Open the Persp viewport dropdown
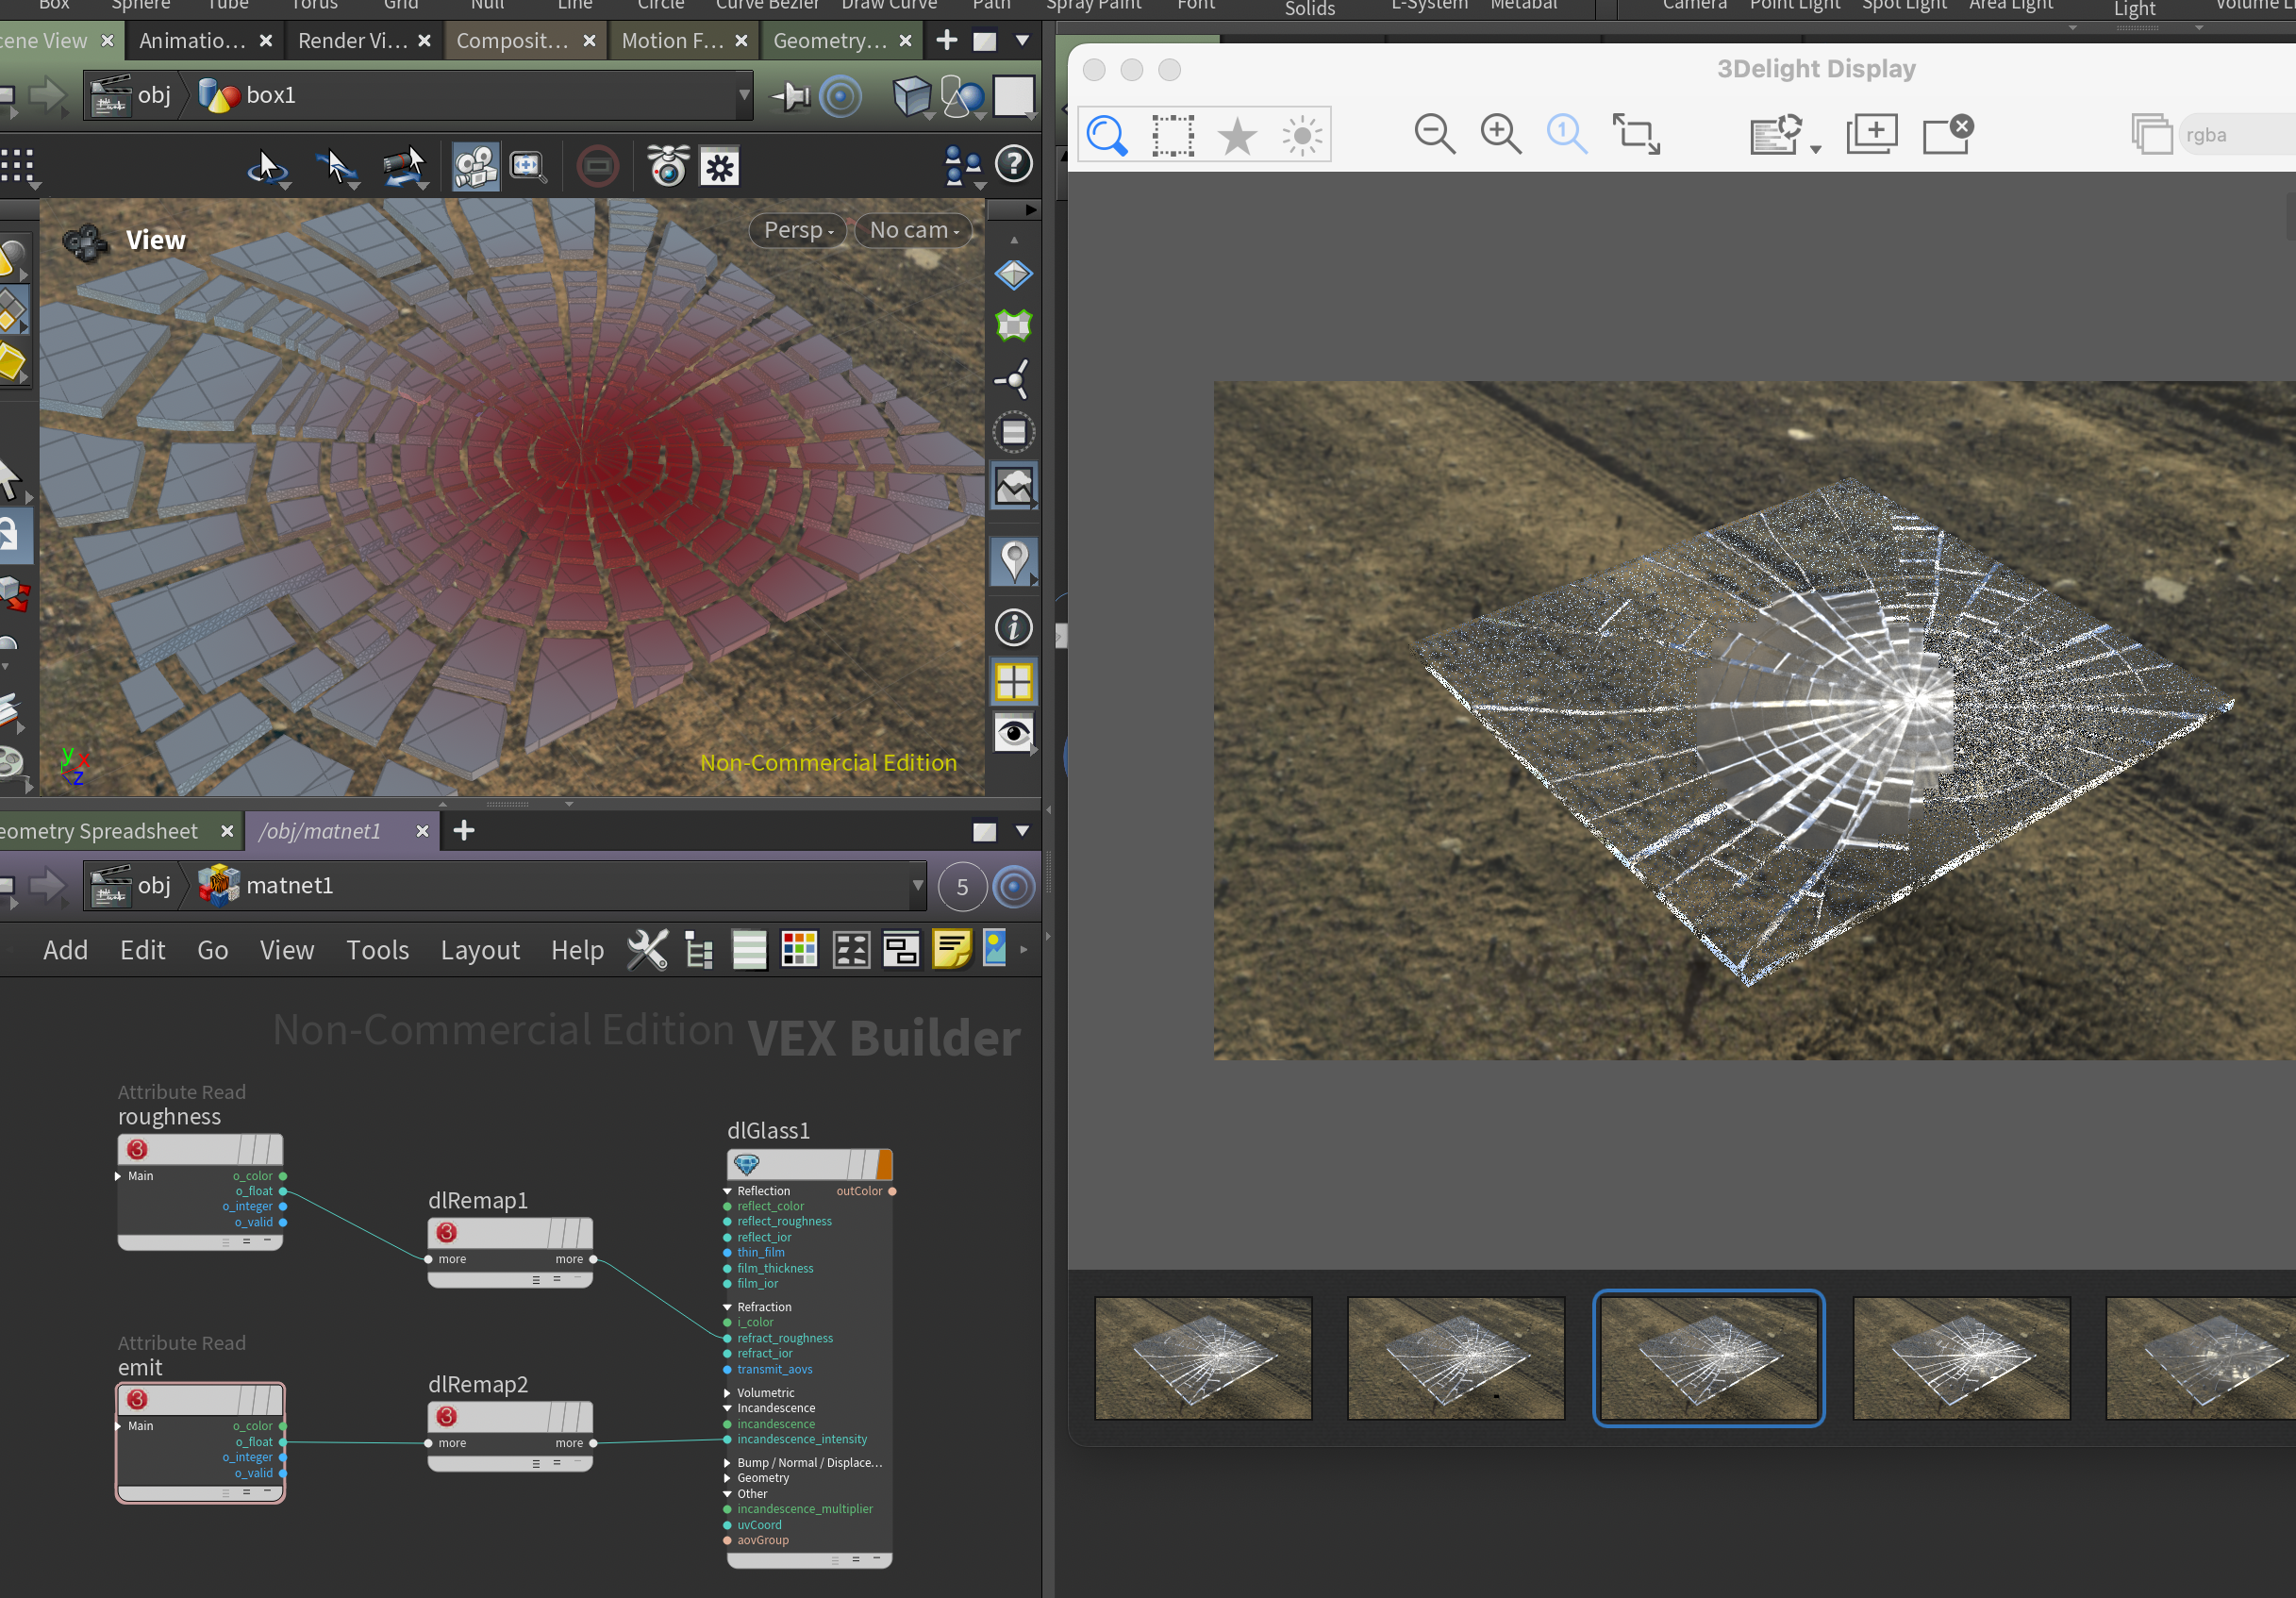The height and width of the screenshot is (1598, 2296). pyautogui.click(x=797, y=230)
